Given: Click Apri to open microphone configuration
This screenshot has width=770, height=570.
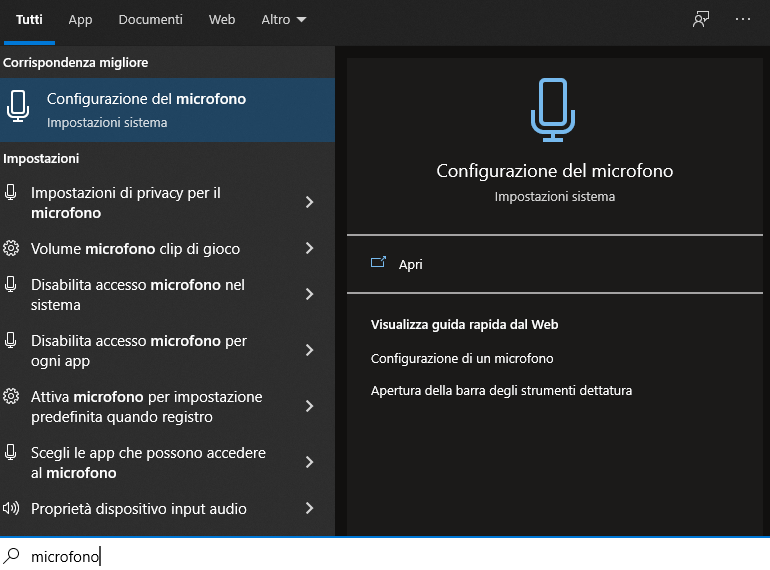Looking at the screenshot, I should (411, 264).
